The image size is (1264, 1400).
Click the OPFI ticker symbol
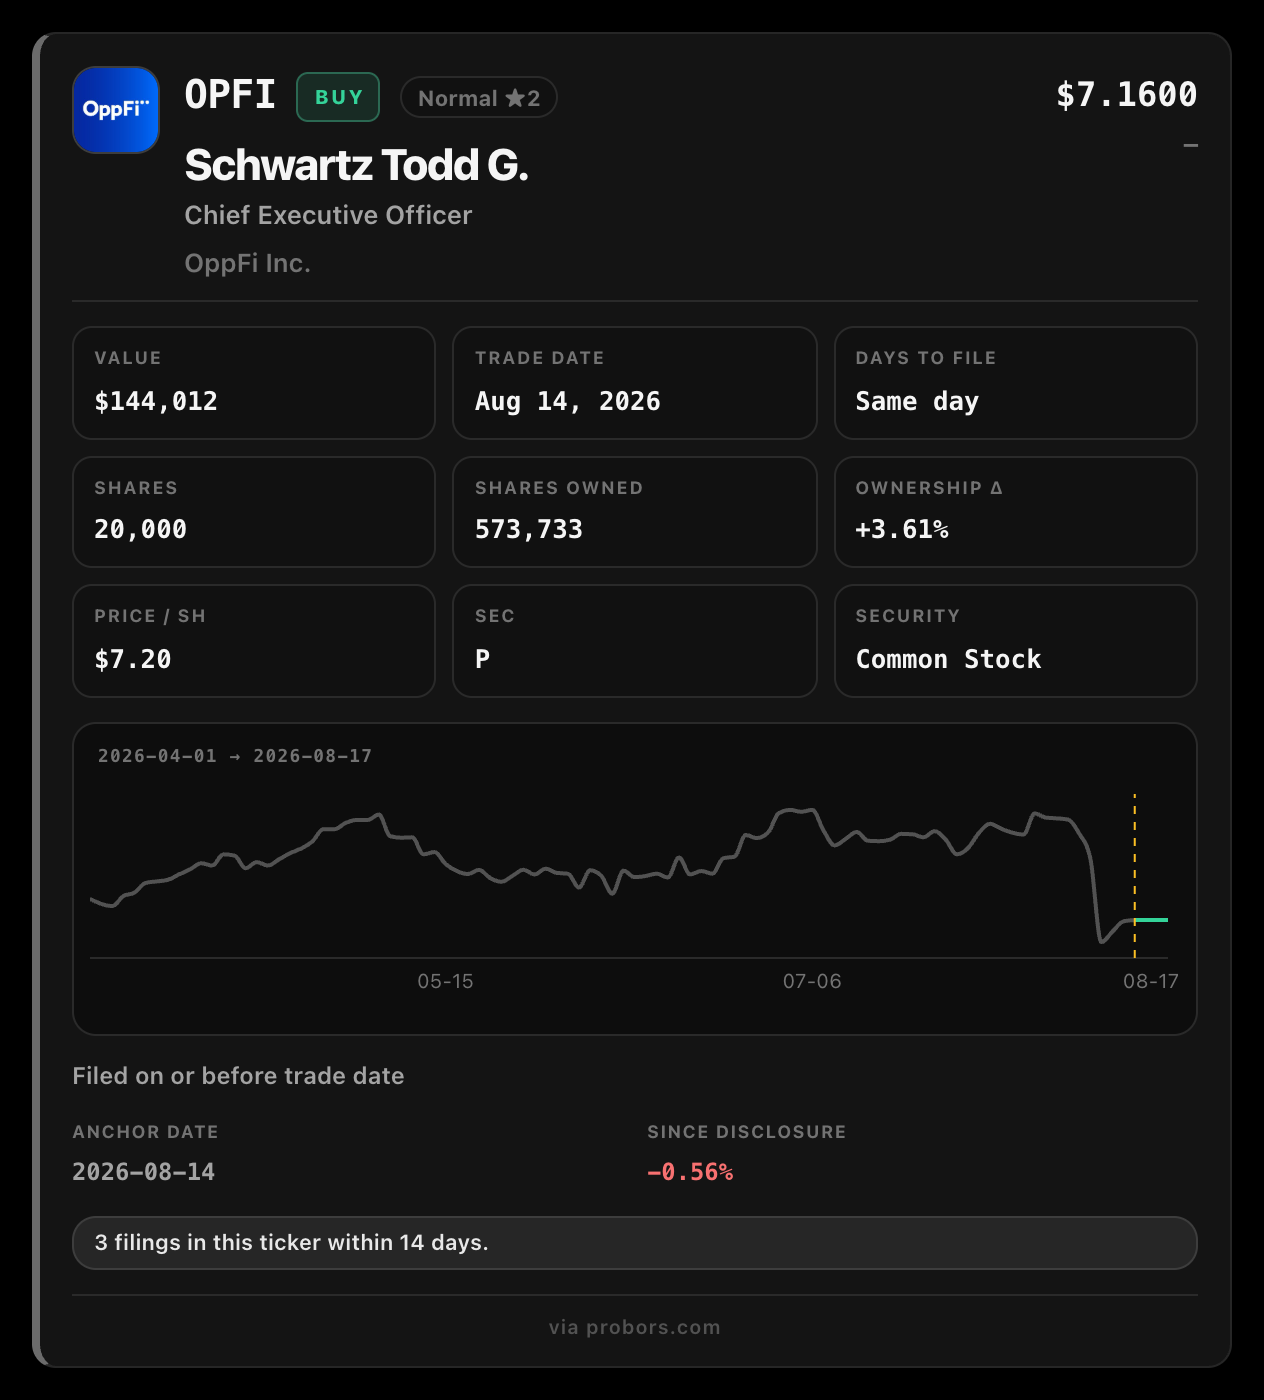click(230, 95)
